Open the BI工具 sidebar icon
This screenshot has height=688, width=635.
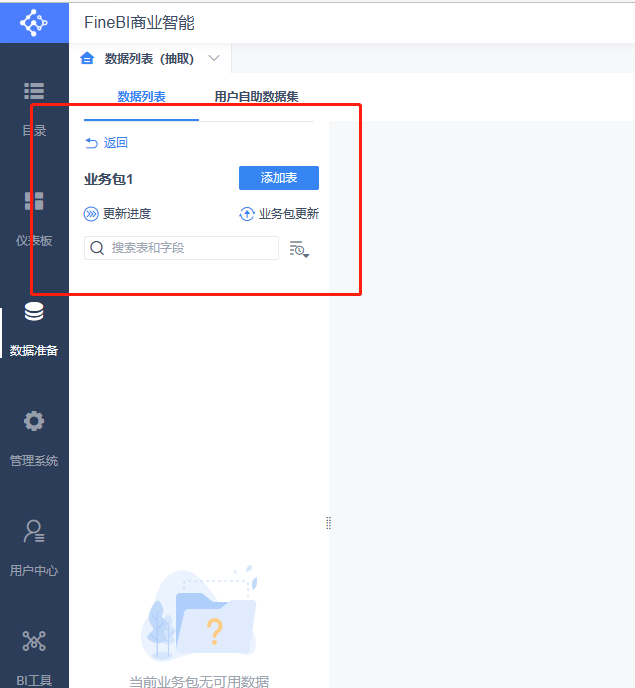[x=34, y=641]
